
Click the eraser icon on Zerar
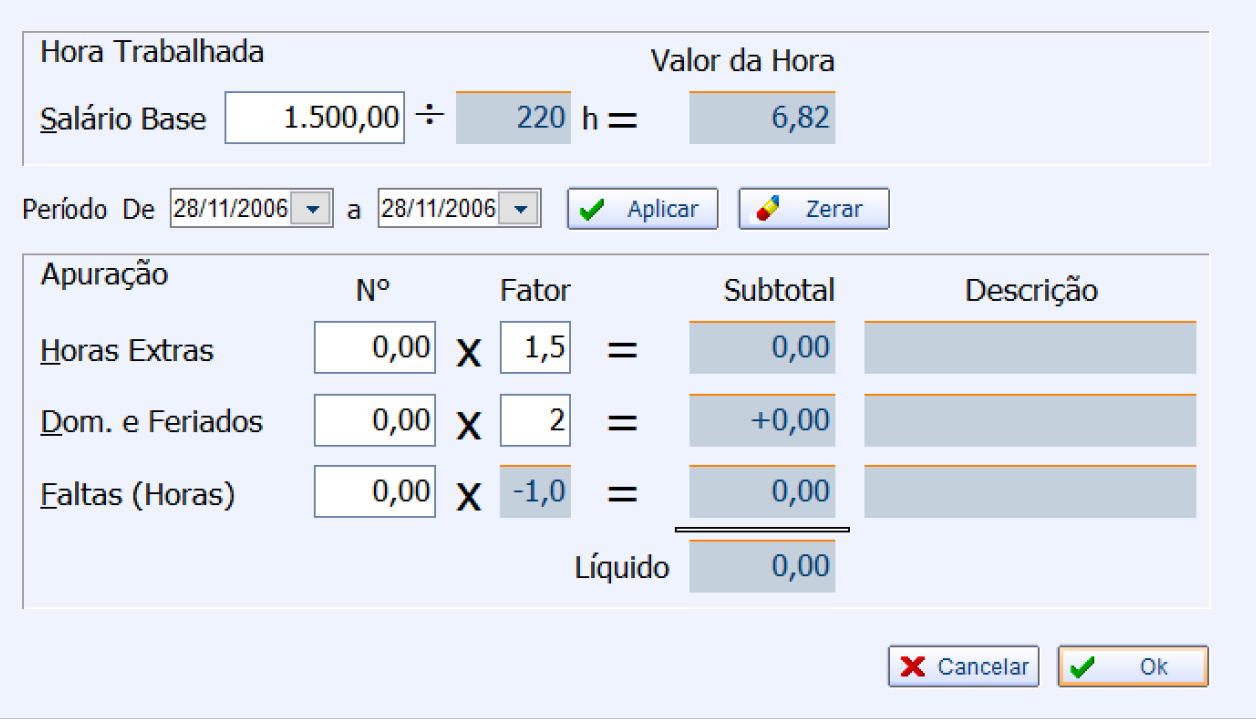coord(768,210)
